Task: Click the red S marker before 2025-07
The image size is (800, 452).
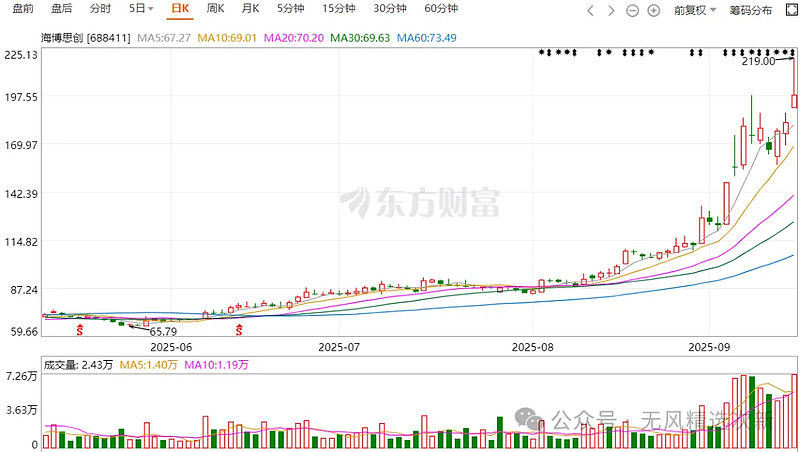Action: [x=239, y=328]
